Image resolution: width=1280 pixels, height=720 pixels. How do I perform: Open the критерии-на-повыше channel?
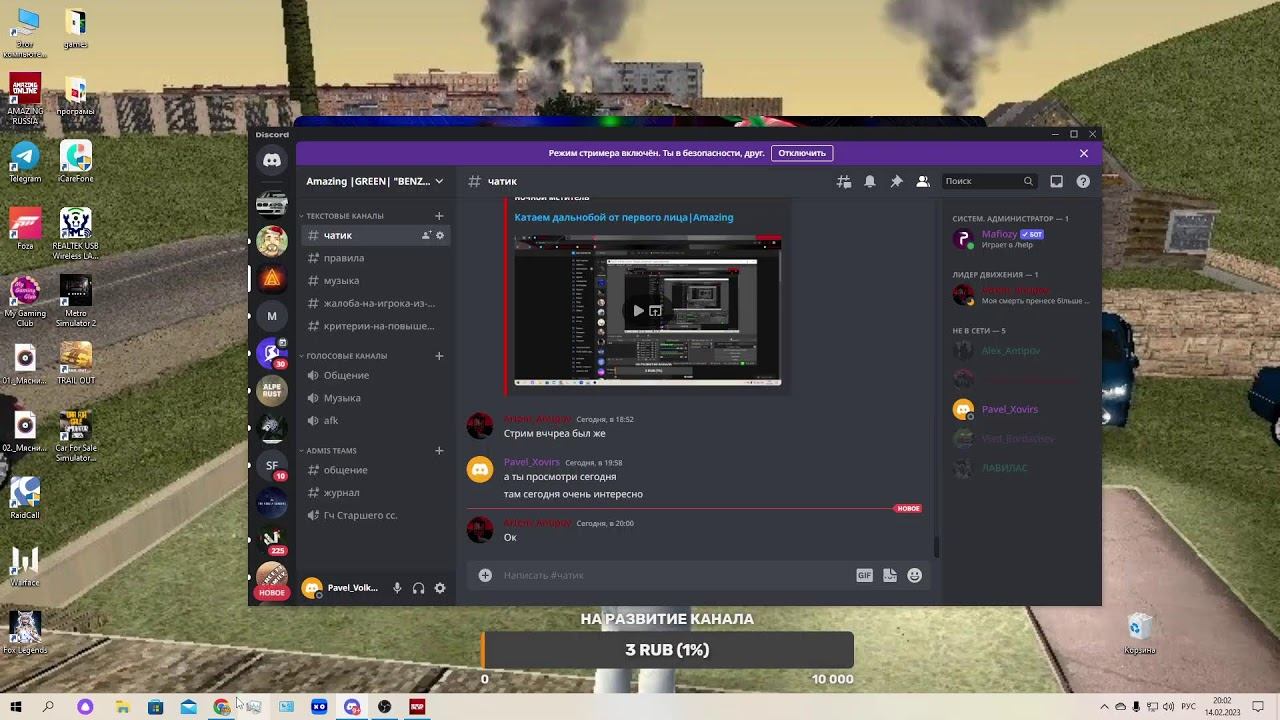(375, 326)
